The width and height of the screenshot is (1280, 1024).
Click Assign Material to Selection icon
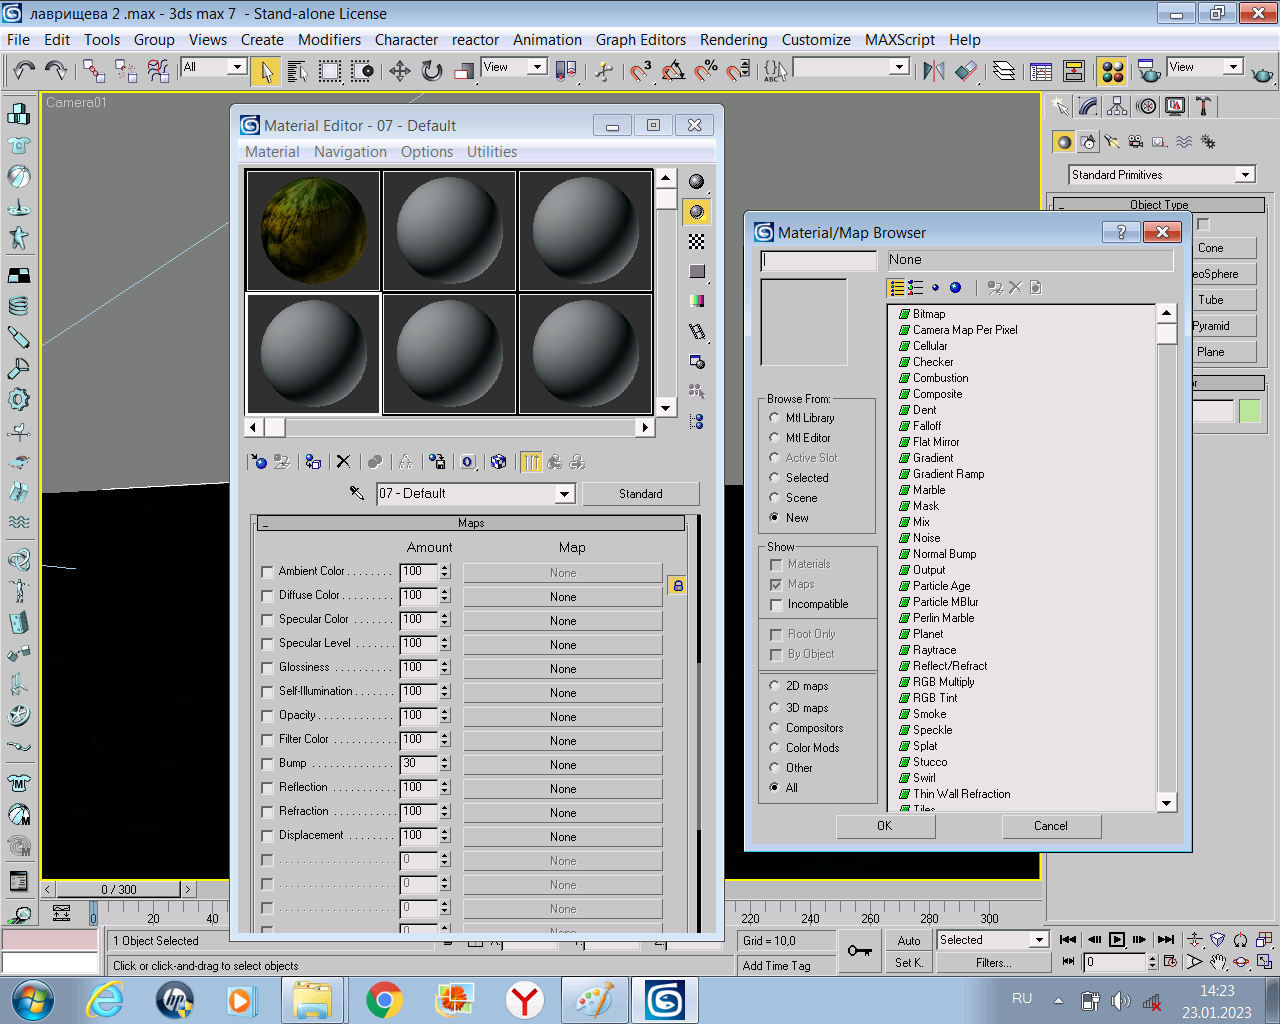click(313, 462)
